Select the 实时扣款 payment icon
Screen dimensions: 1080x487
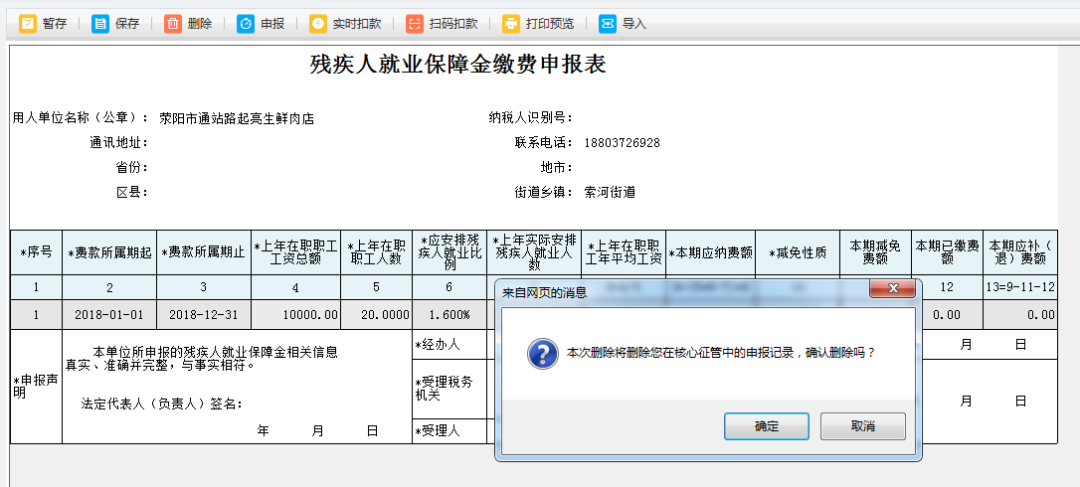tap(319, 23)
